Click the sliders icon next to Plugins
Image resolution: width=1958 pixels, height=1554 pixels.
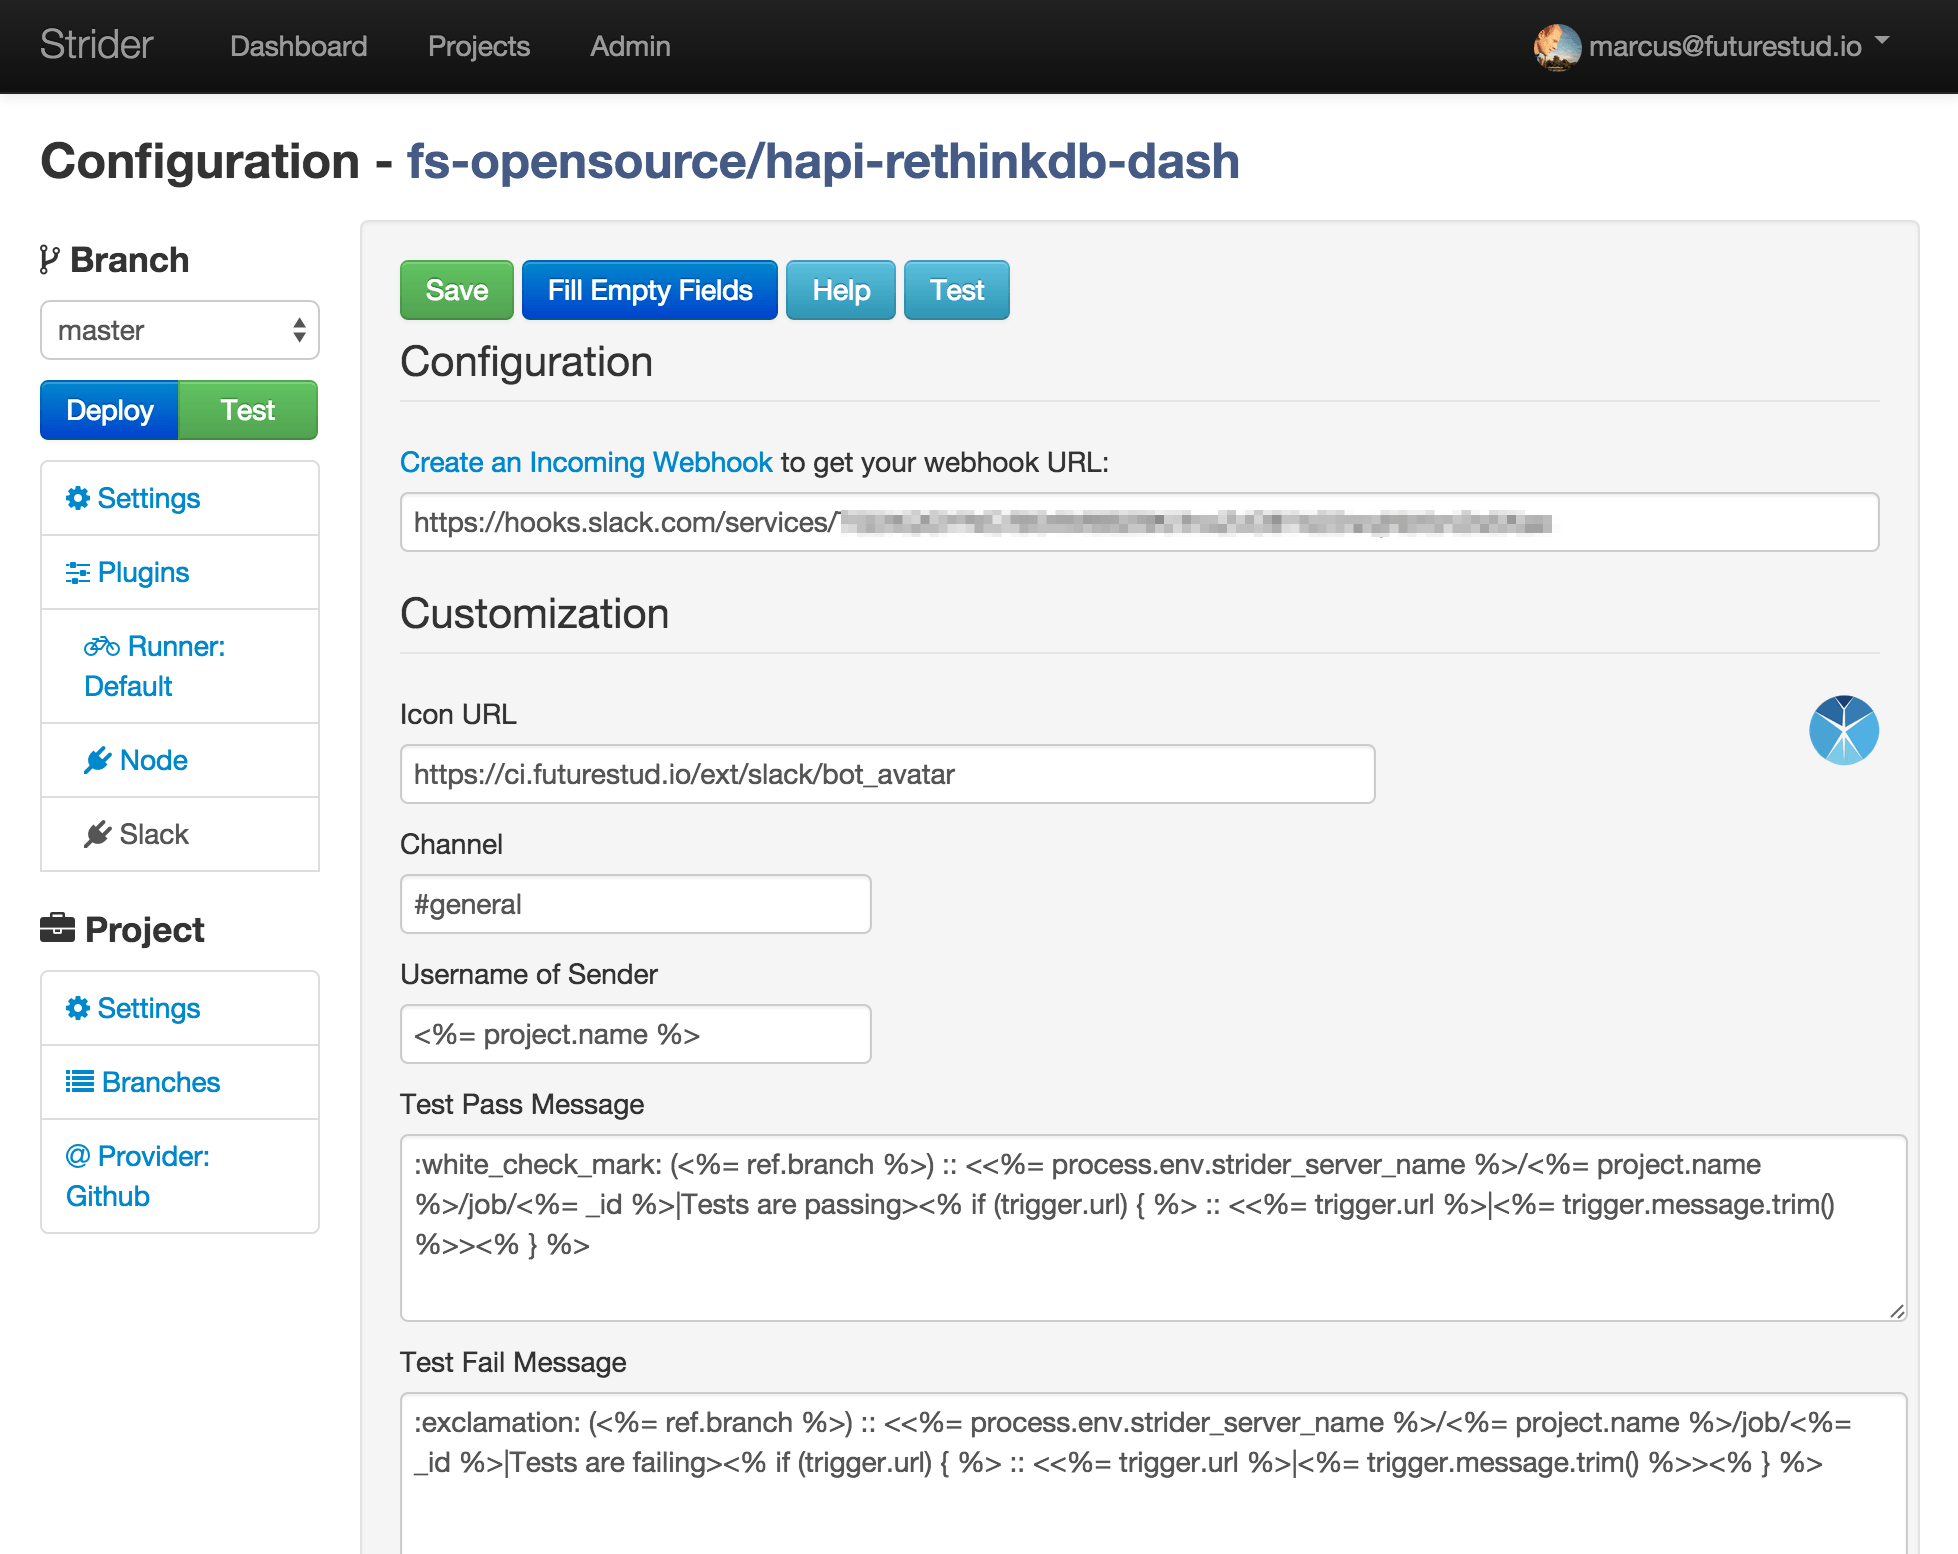coord(77,572)
